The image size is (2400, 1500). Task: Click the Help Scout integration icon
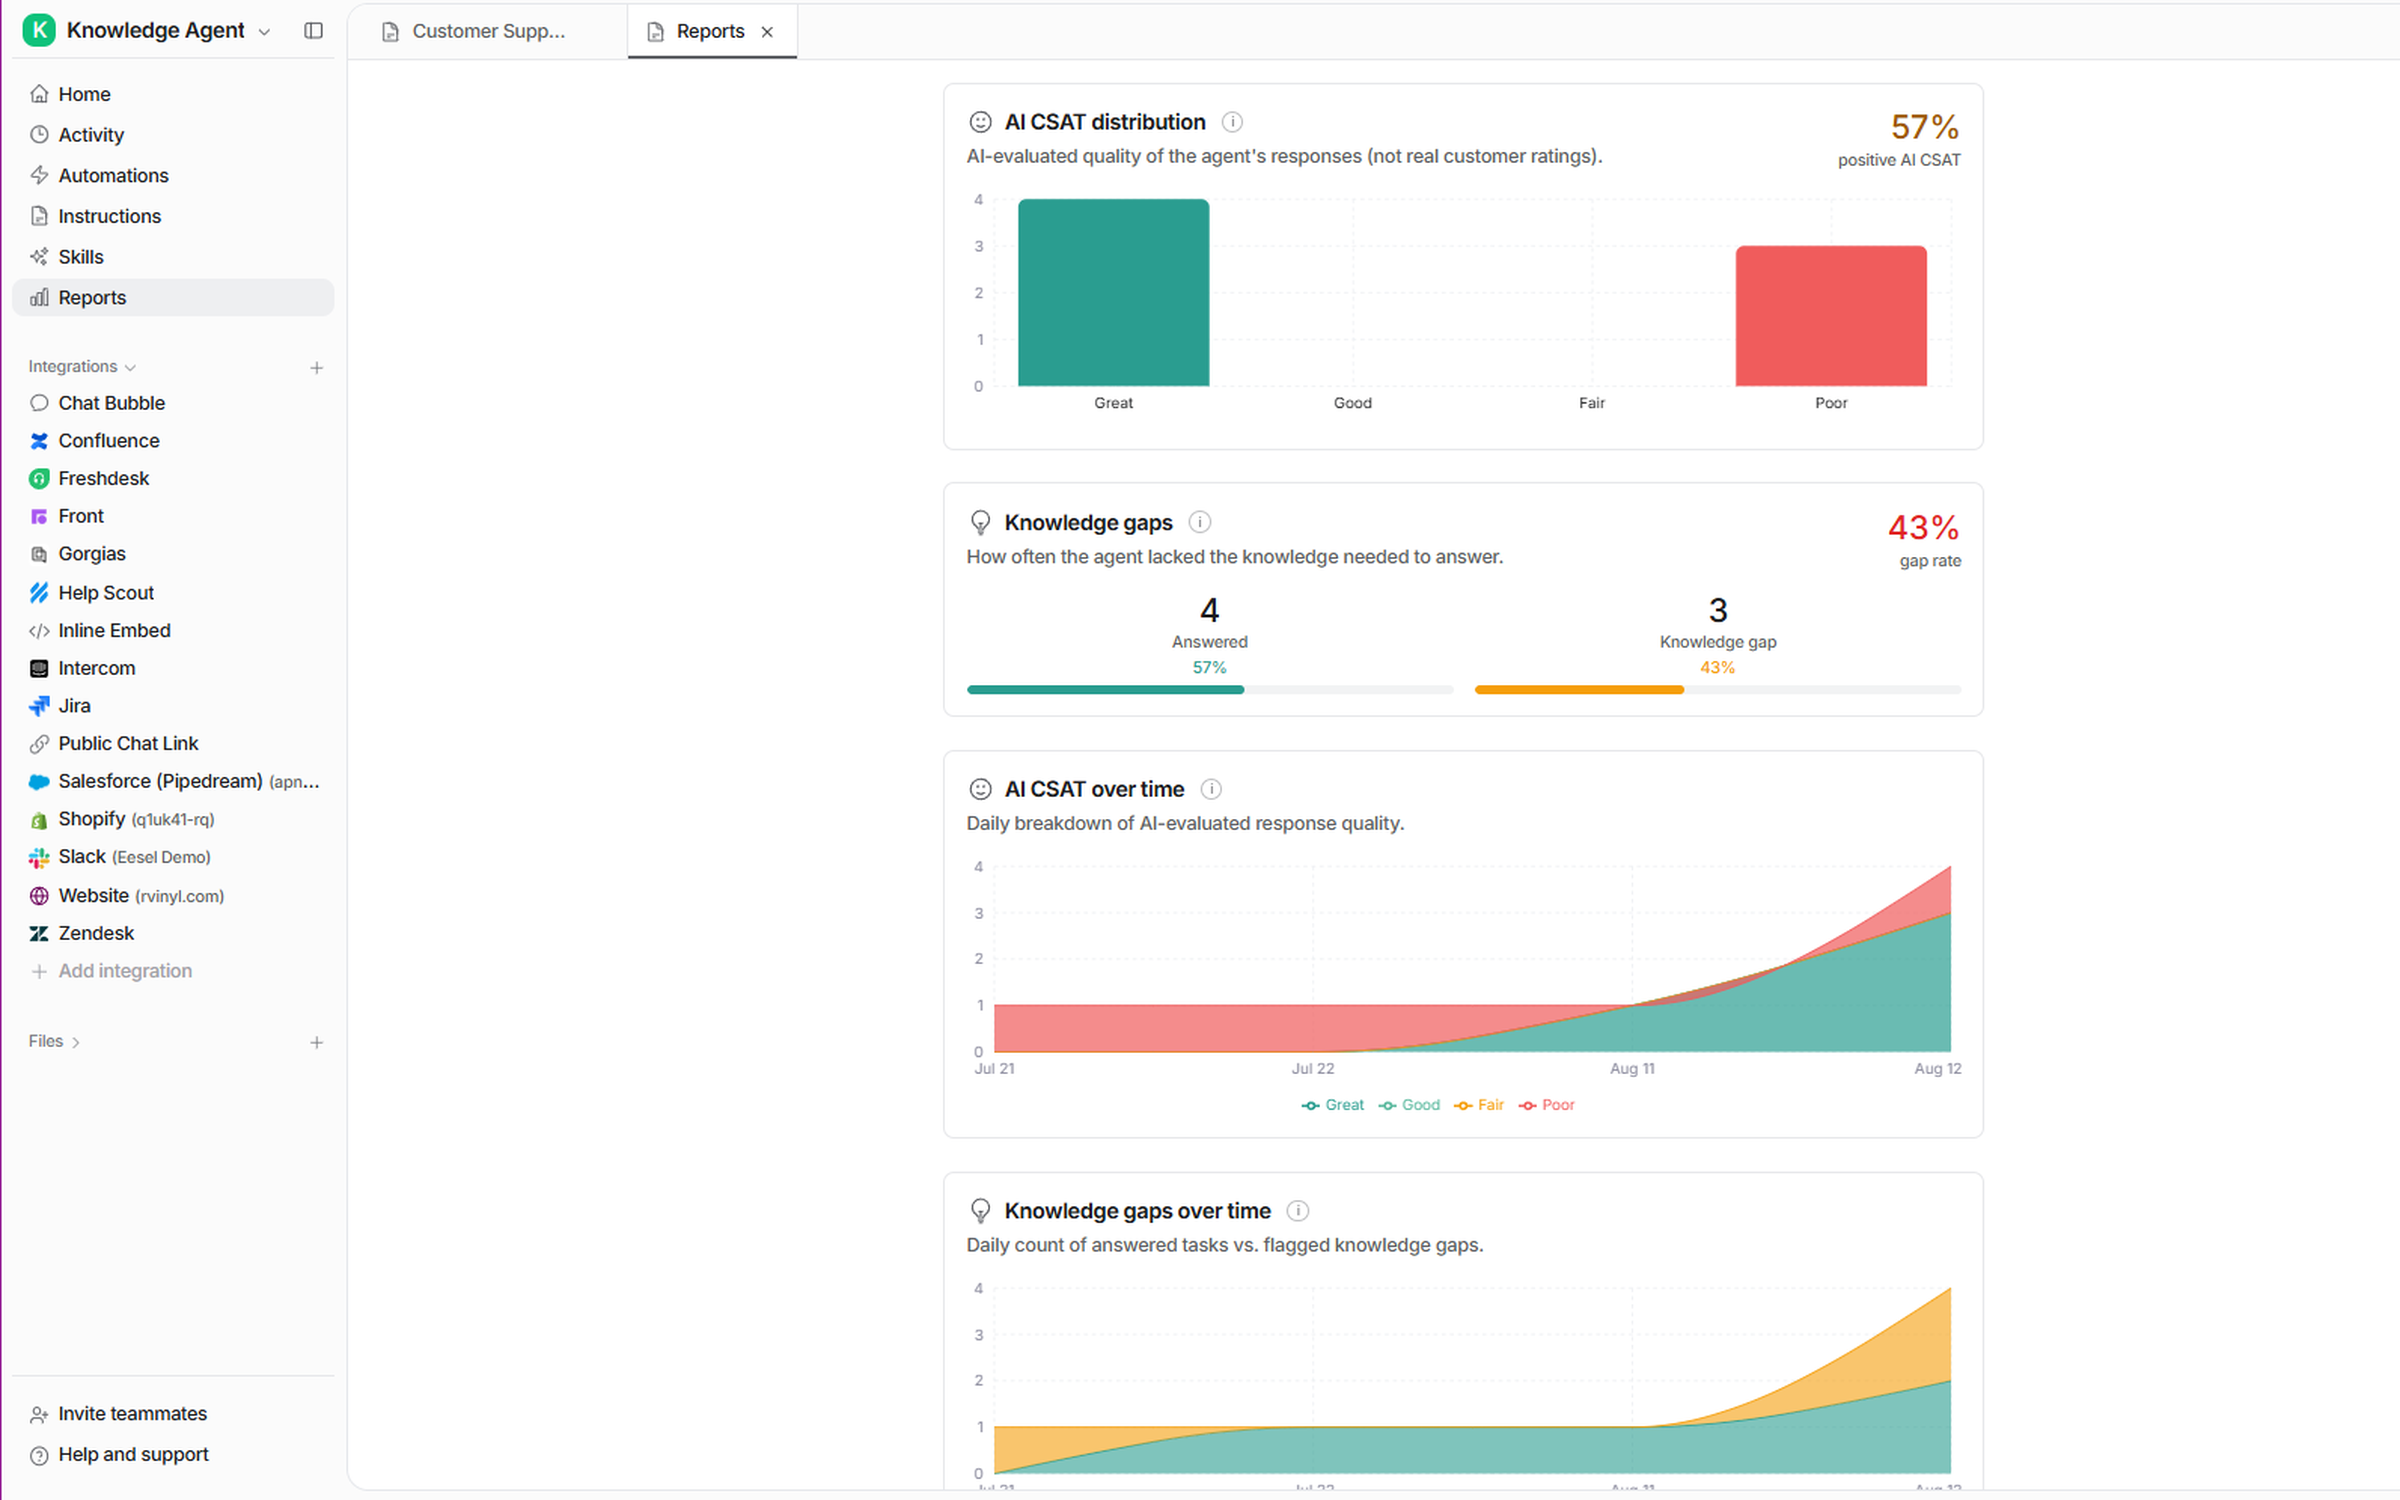pos(39,593)
